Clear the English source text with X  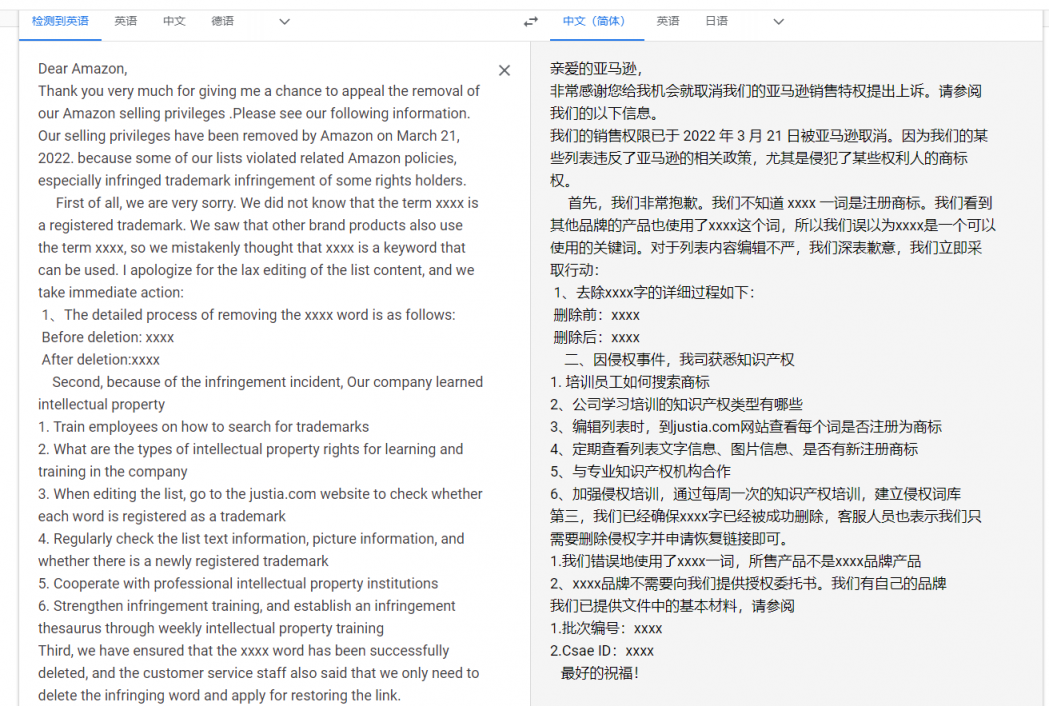(x=505, y=71)
